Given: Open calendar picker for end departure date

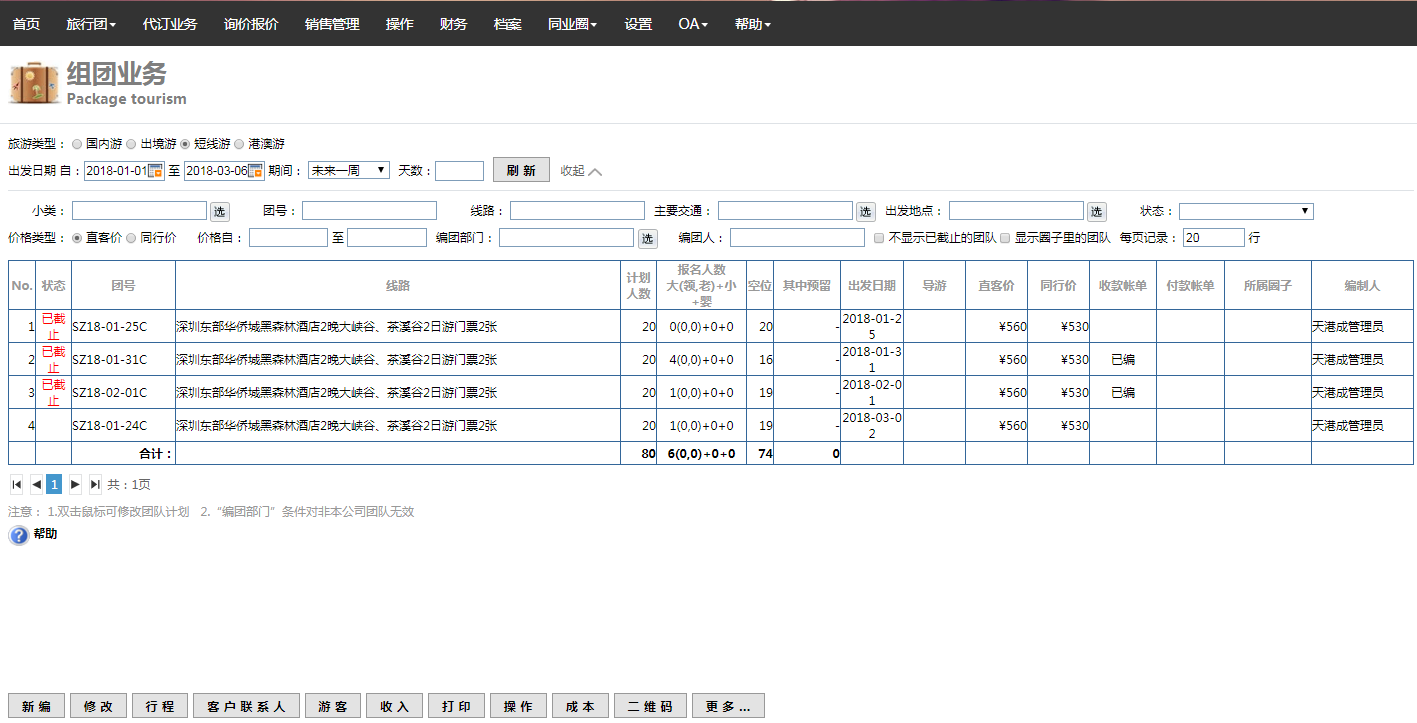Looking at the screenshot, I should point(256,171).
